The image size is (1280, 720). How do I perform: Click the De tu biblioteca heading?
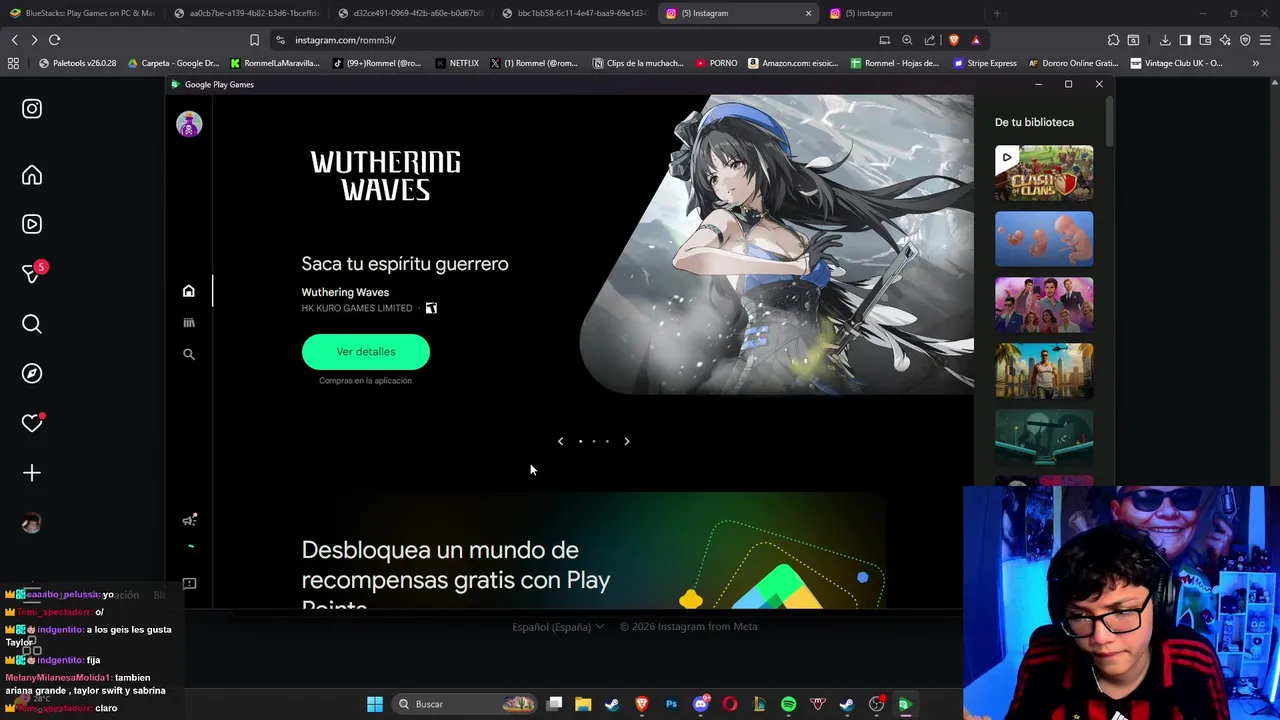(1034, 122)
